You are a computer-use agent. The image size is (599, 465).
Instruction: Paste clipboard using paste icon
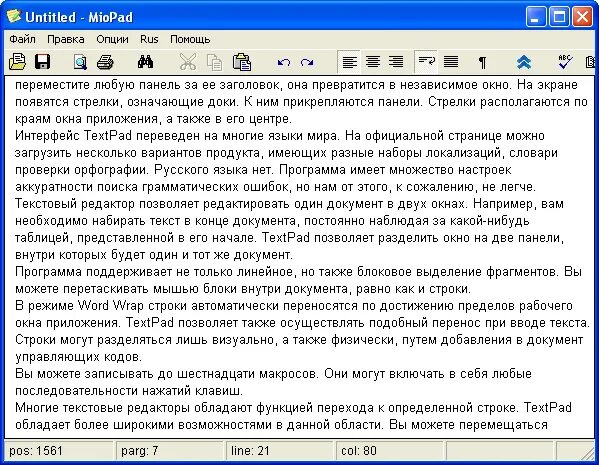242,62
